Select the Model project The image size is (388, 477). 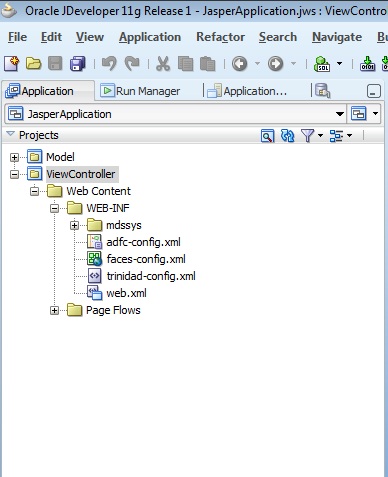click(60, 157)
